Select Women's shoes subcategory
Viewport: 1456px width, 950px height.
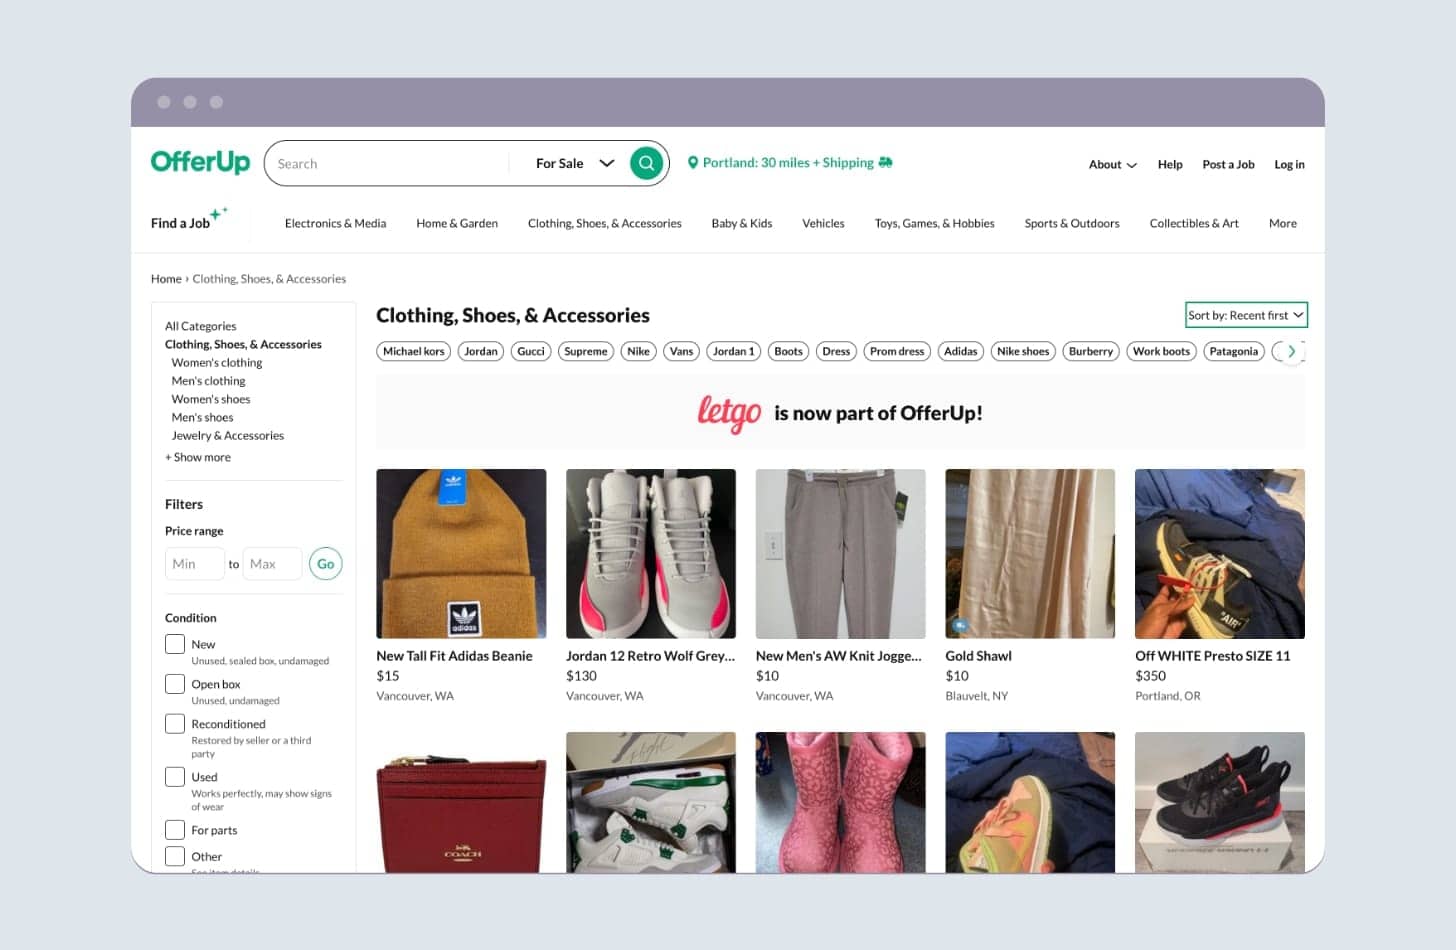210,399
